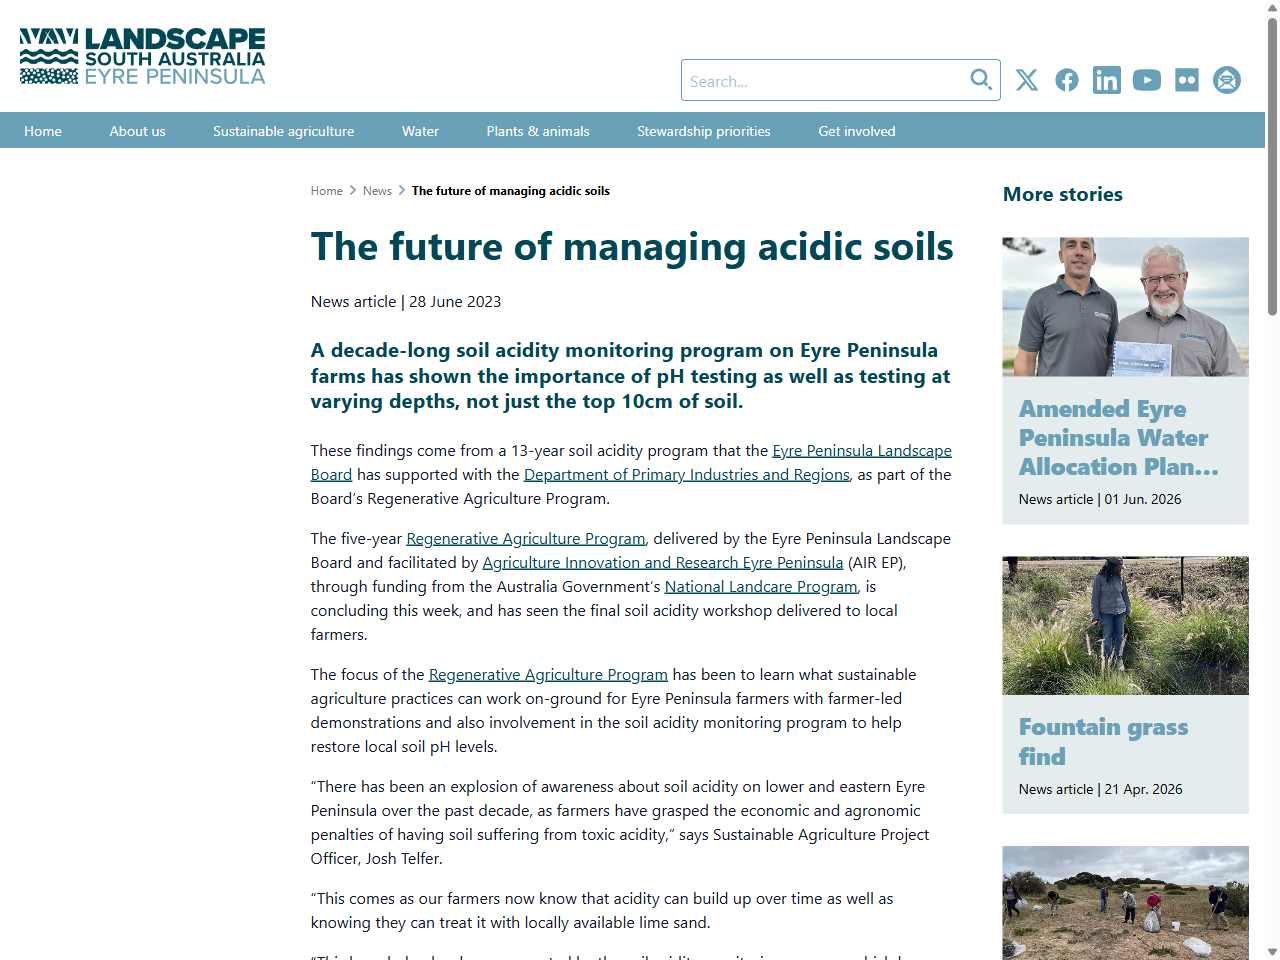Click the scrollbar down arrow

(x=1272, y=952)
